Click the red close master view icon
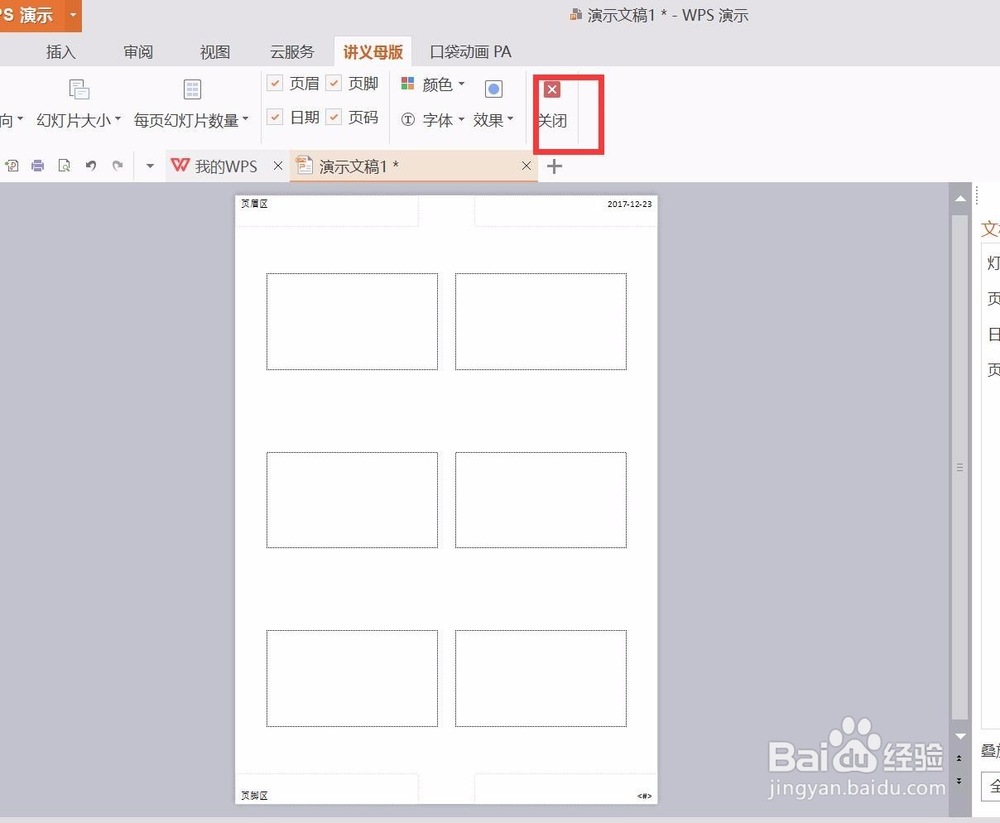Viewport: 1000px width, 823px height. click(552, 89)
